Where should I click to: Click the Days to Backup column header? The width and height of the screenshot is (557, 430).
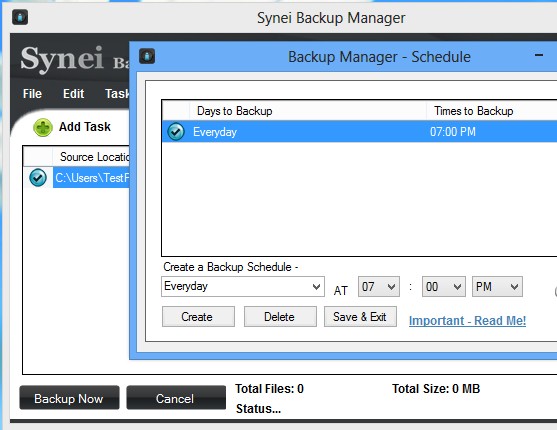click(x=308, y=111)
